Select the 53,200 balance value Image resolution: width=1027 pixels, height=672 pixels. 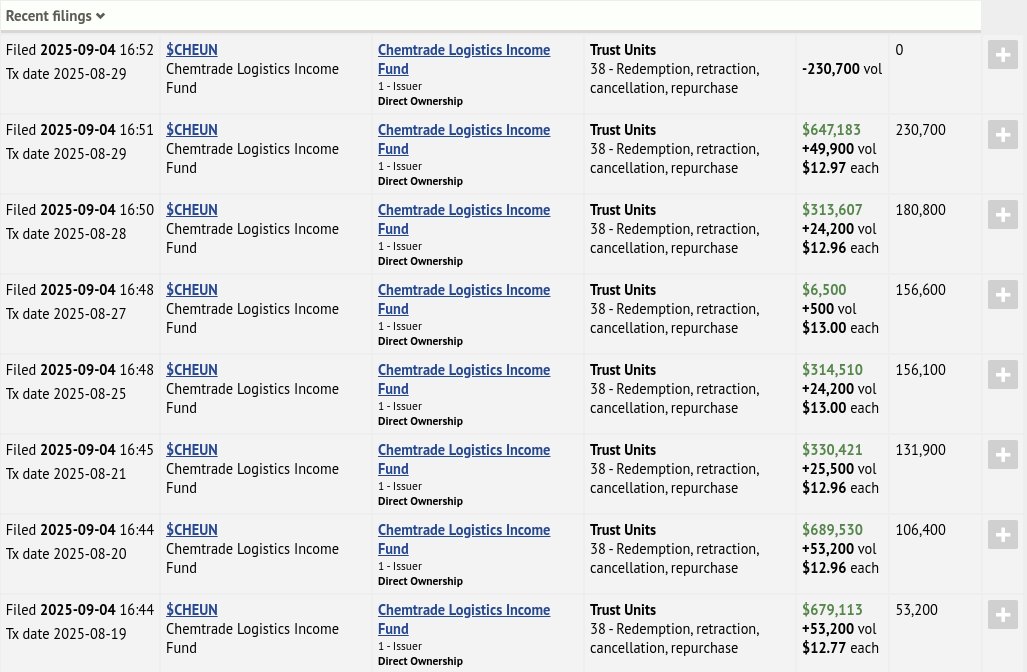(916, 609)
